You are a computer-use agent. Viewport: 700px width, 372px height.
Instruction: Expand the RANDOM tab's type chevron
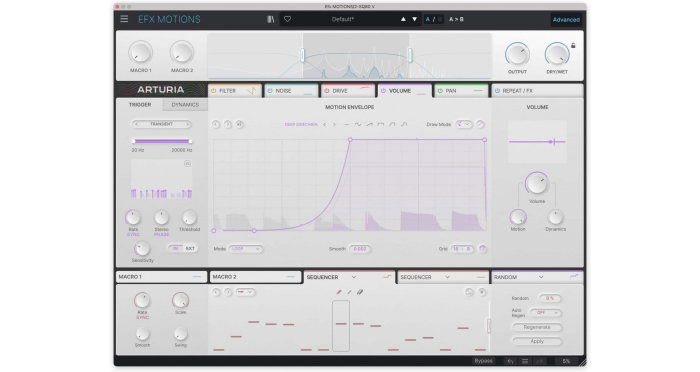click(541, 277)
